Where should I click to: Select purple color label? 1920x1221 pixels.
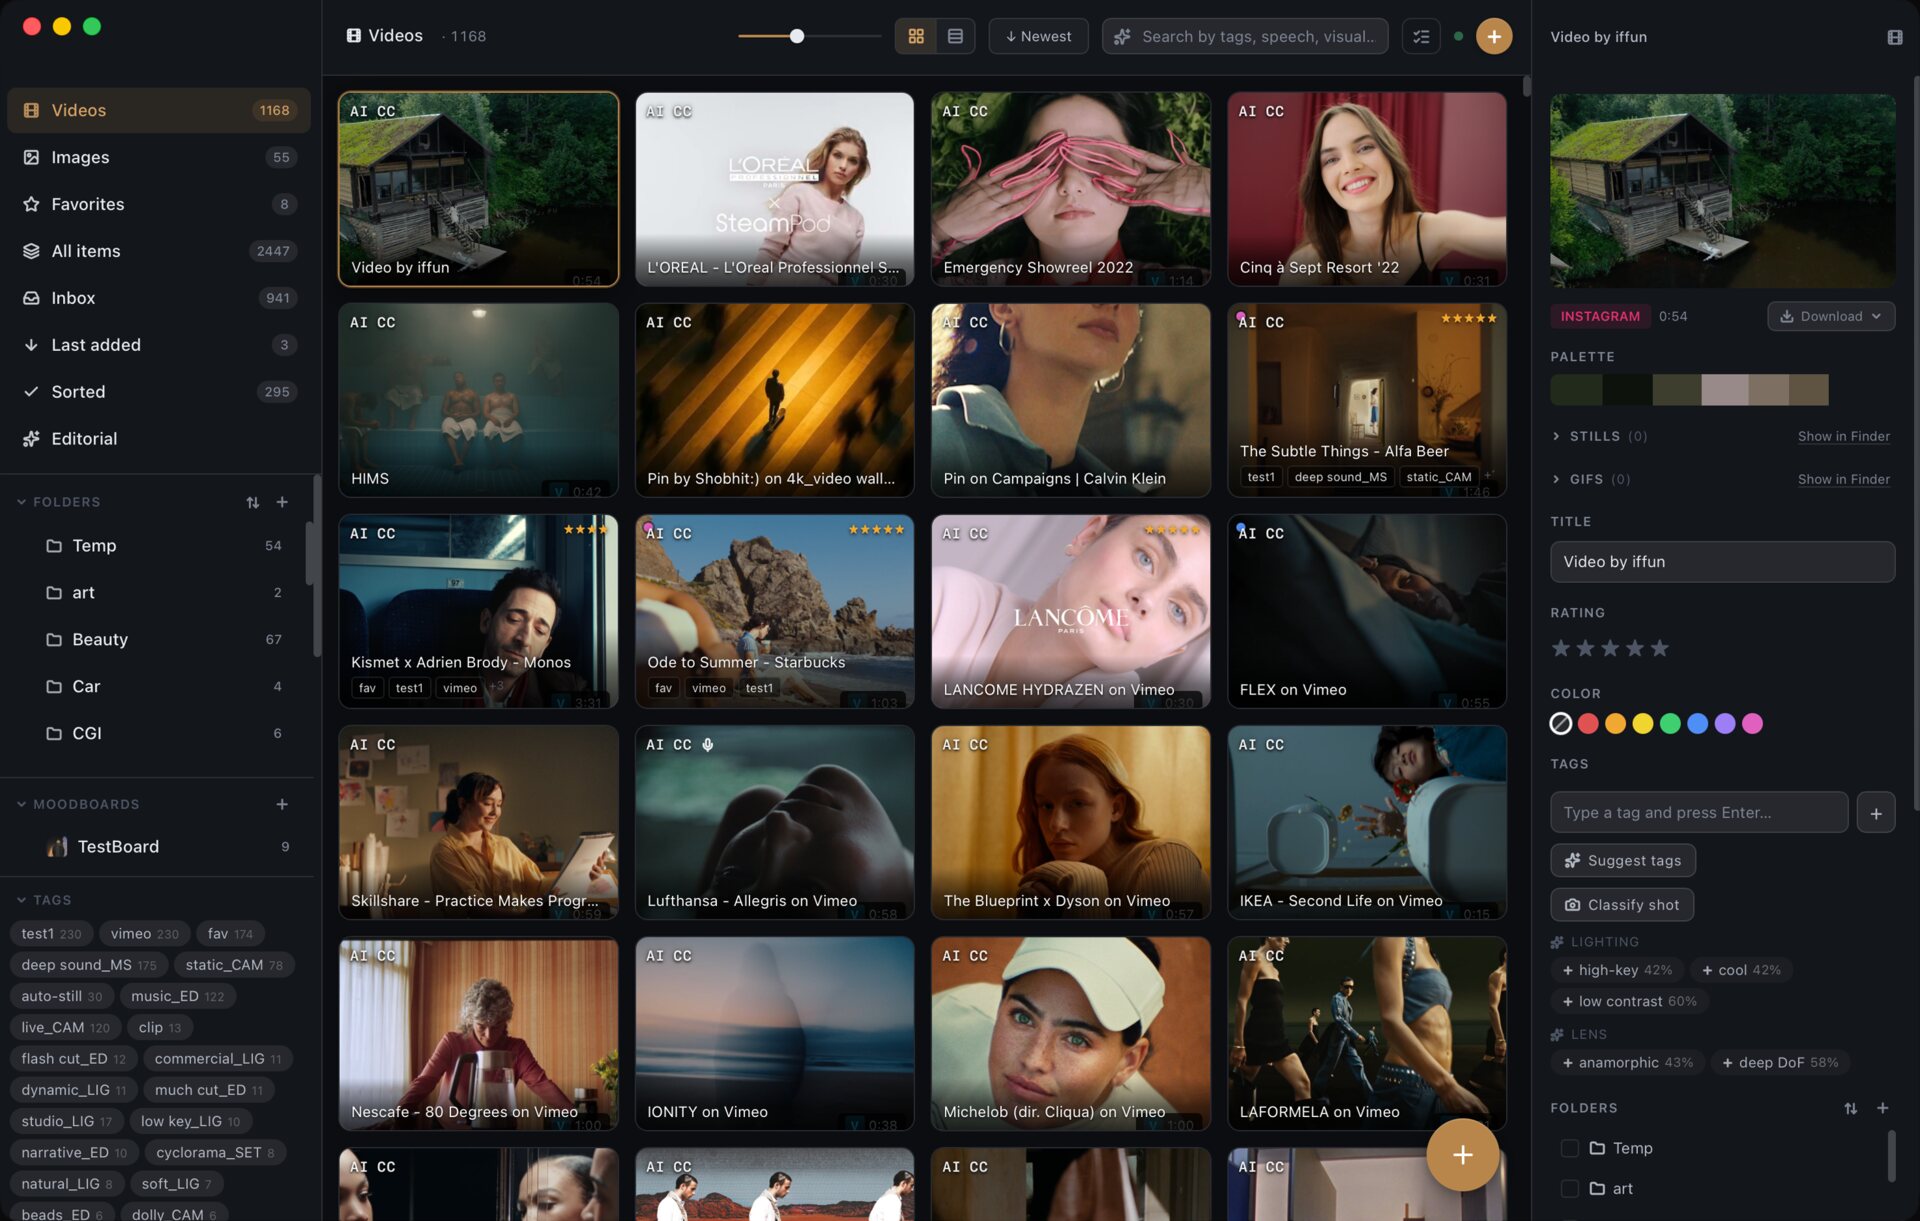click(1725, 723)
